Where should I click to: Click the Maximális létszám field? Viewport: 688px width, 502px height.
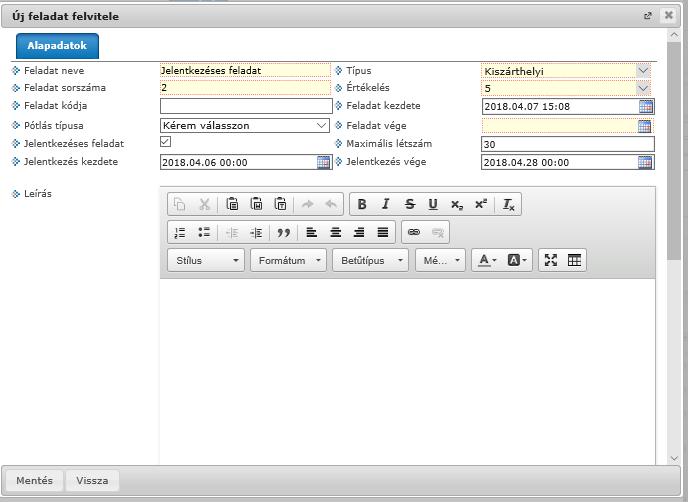pos(568,144)
